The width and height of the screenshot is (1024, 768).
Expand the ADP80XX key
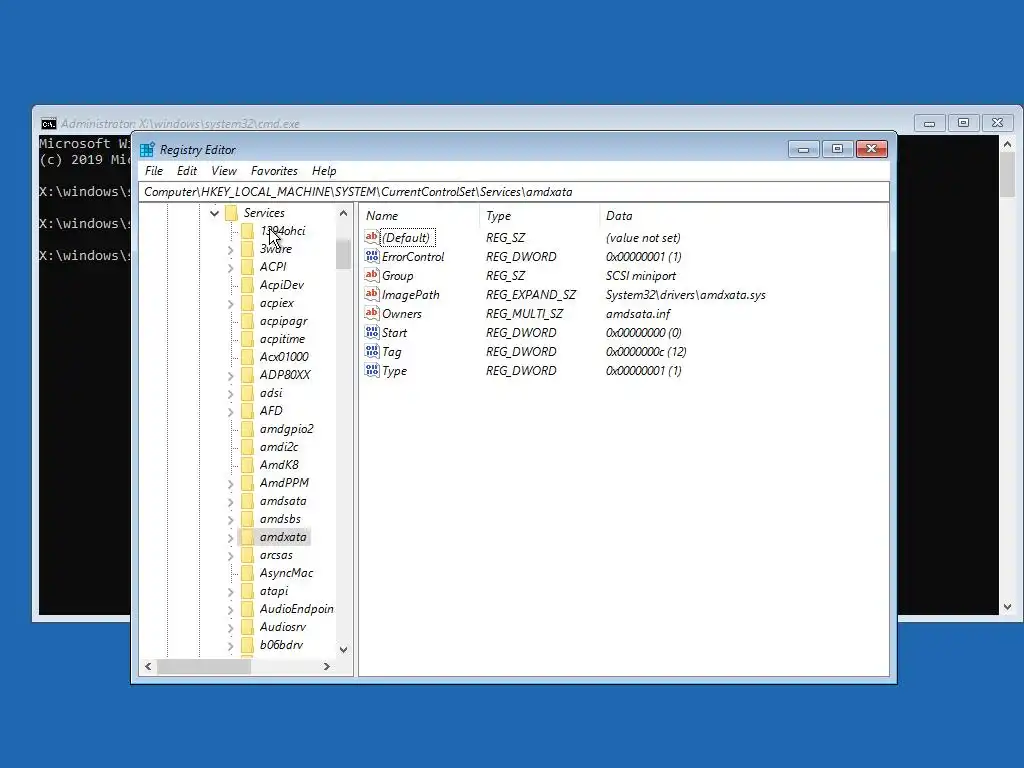(231, 376)
